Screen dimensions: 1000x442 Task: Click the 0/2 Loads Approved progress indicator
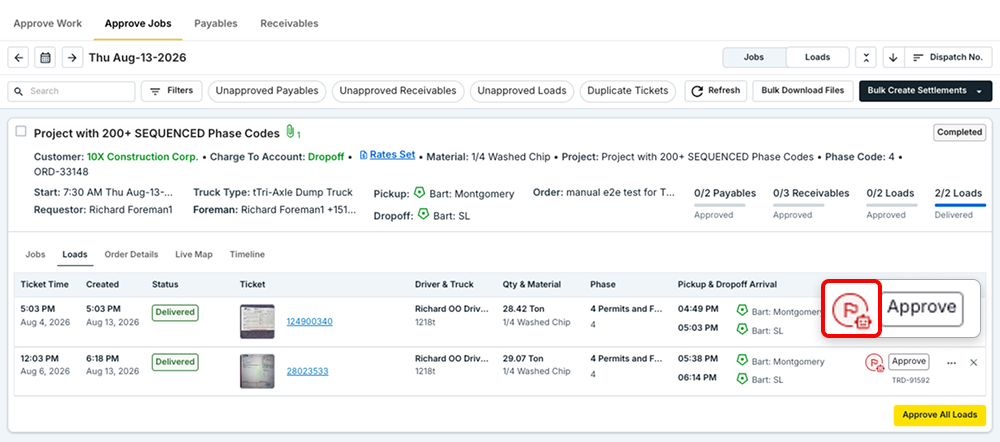pos(892,203)
